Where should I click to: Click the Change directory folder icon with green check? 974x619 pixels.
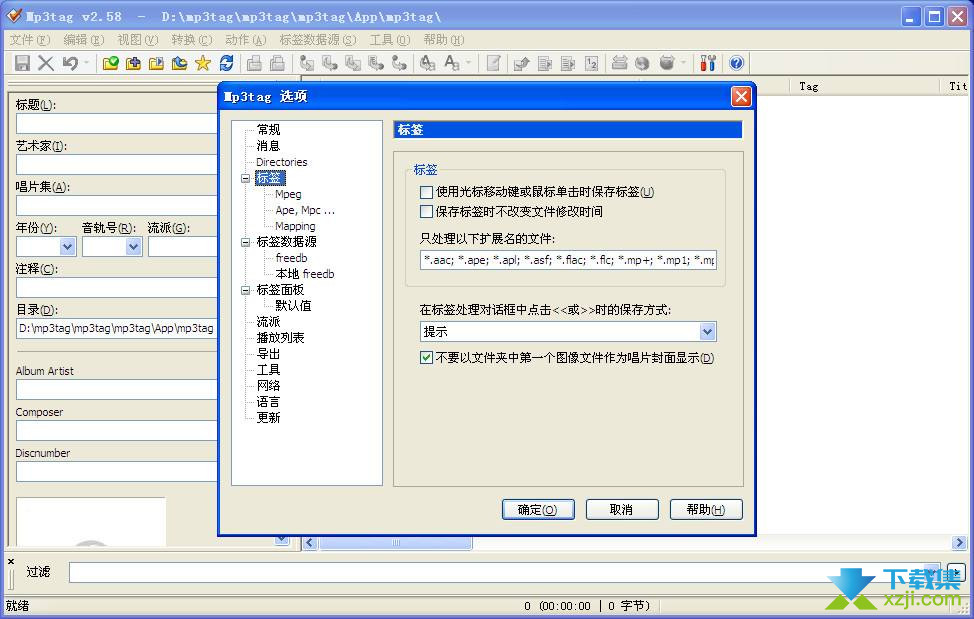[111, 63]
